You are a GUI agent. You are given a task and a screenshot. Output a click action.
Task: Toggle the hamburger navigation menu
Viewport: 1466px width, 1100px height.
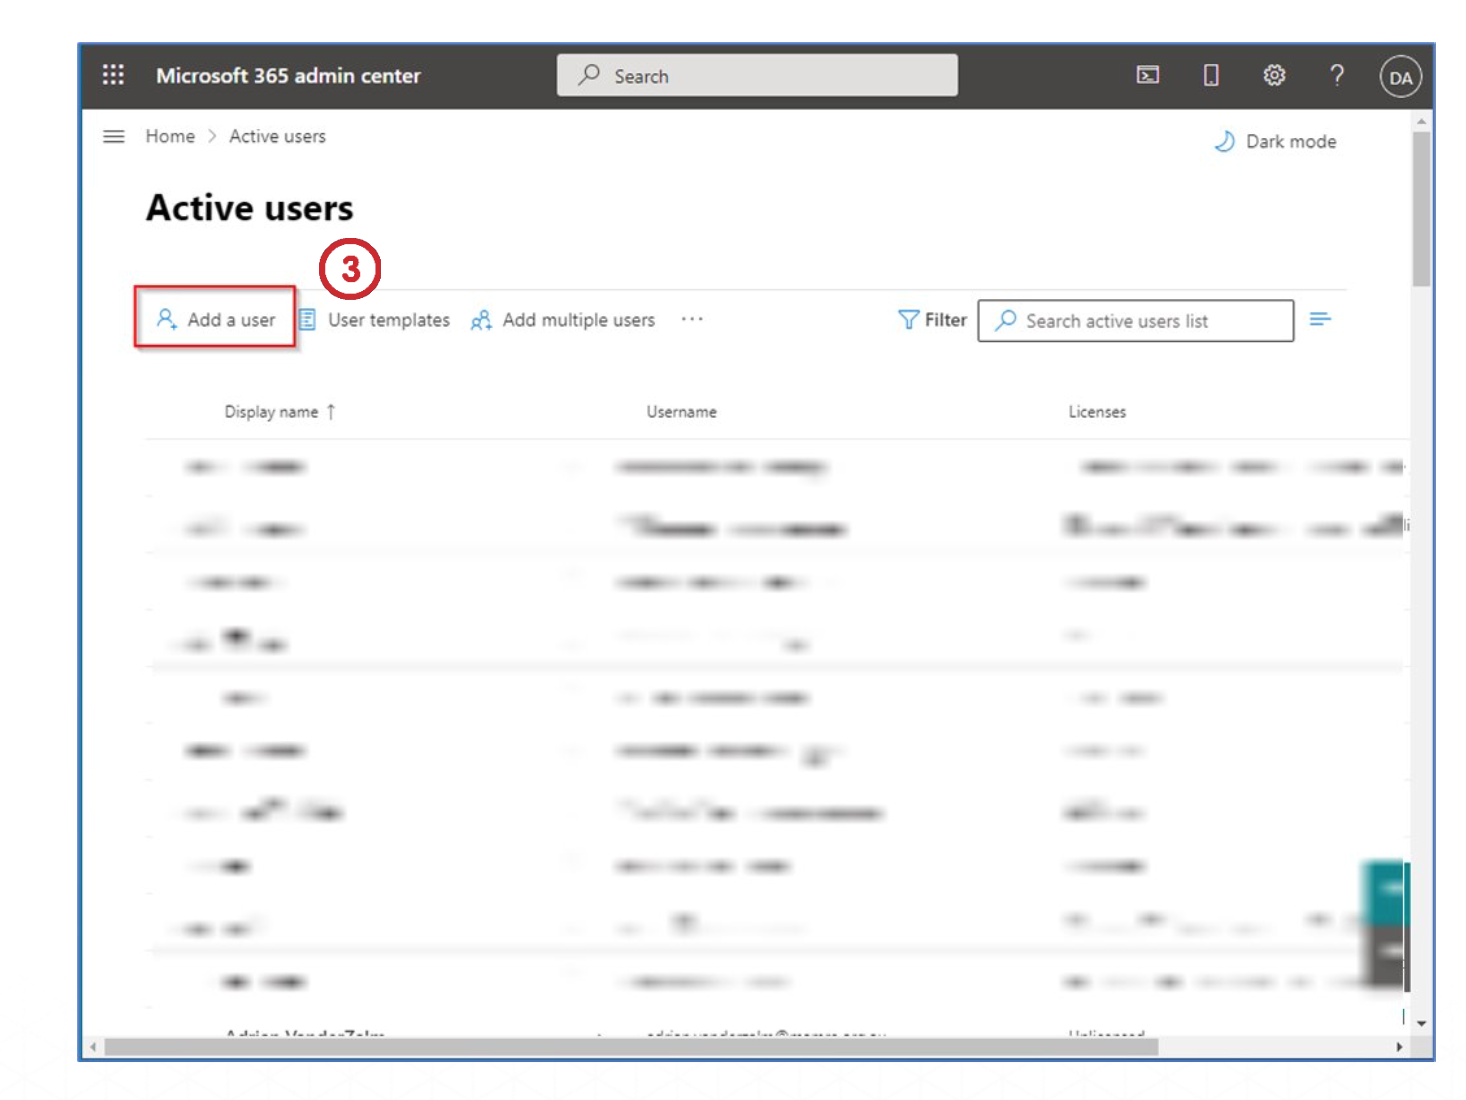click(114, 136)
